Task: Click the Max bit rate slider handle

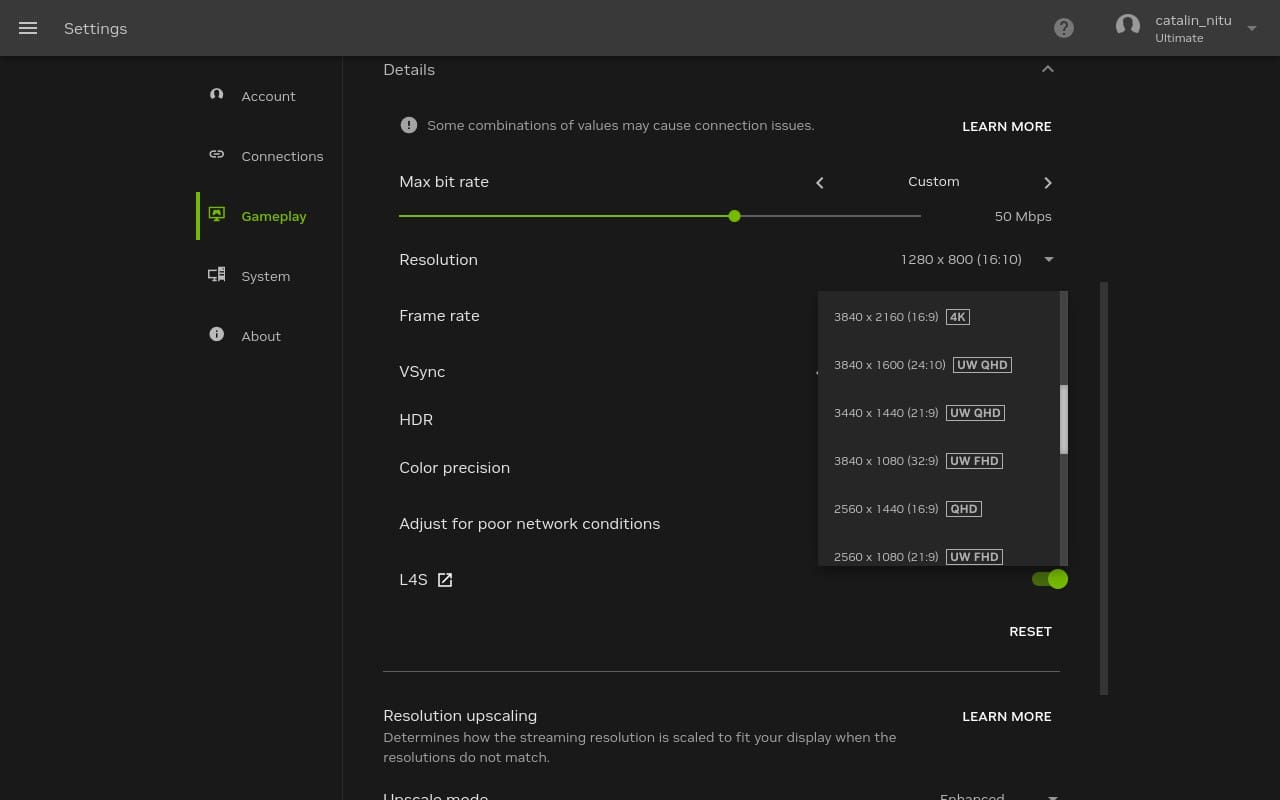Action: click(x=734, y=216)
